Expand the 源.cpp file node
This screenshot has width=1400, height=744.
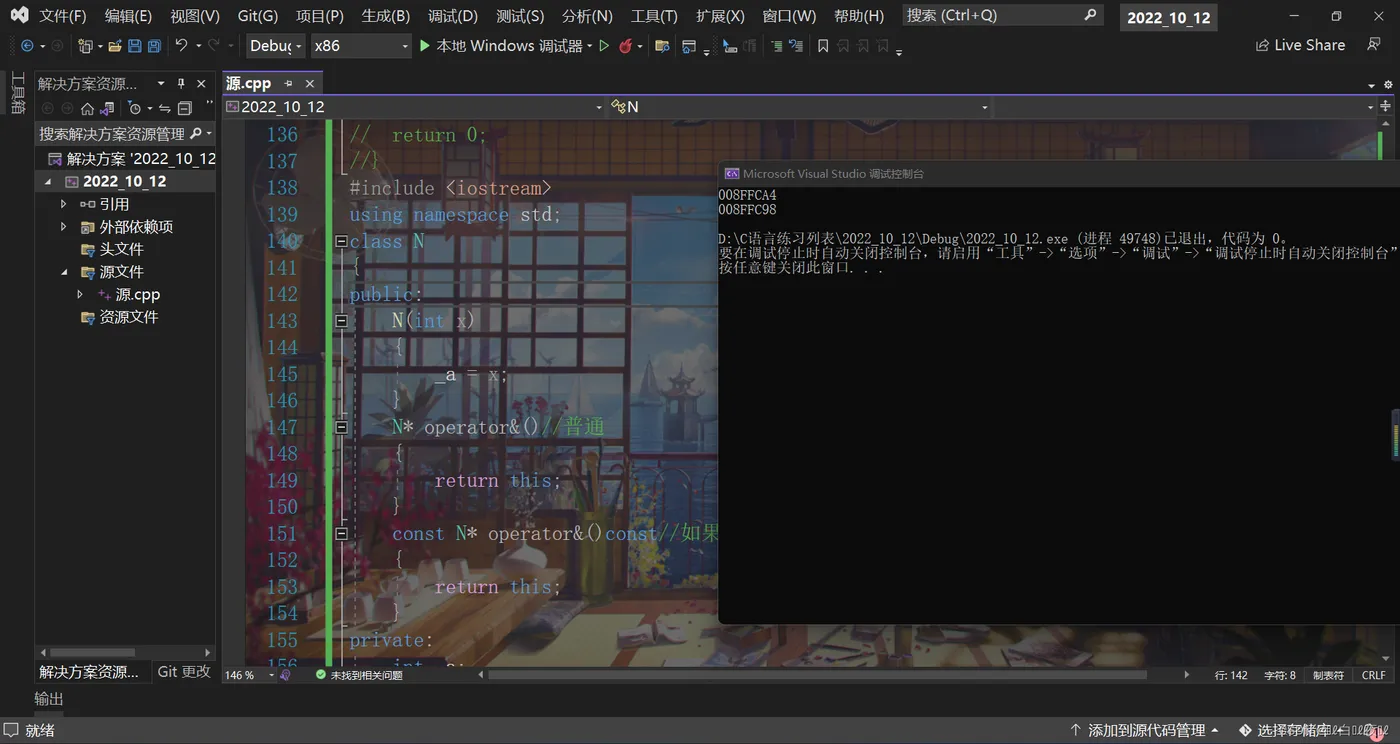point(80,295)
